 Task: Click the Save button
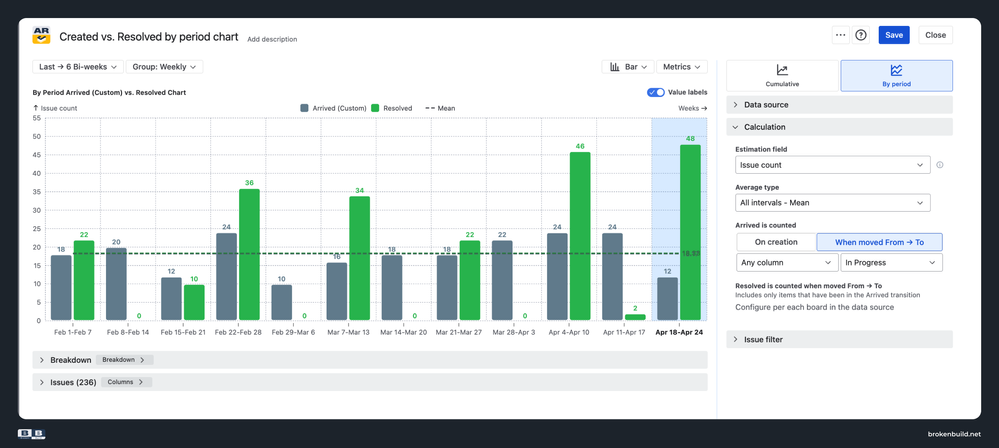pyautogui.click(x=894, y=35)
